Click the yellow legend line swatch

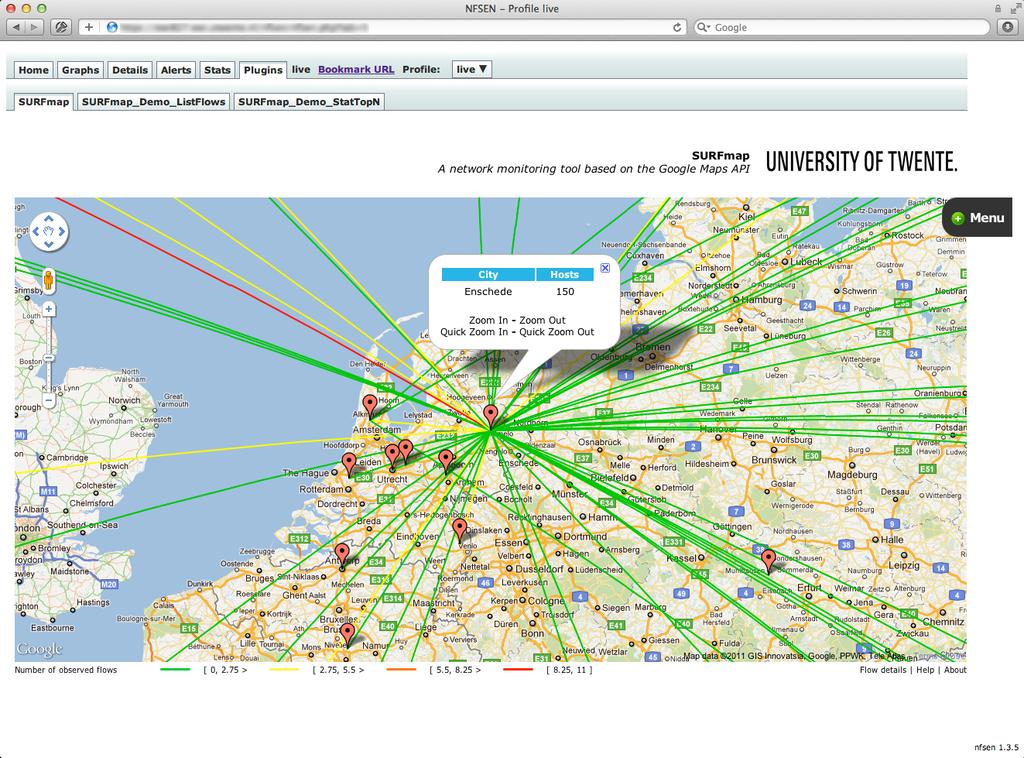(284, 670)
